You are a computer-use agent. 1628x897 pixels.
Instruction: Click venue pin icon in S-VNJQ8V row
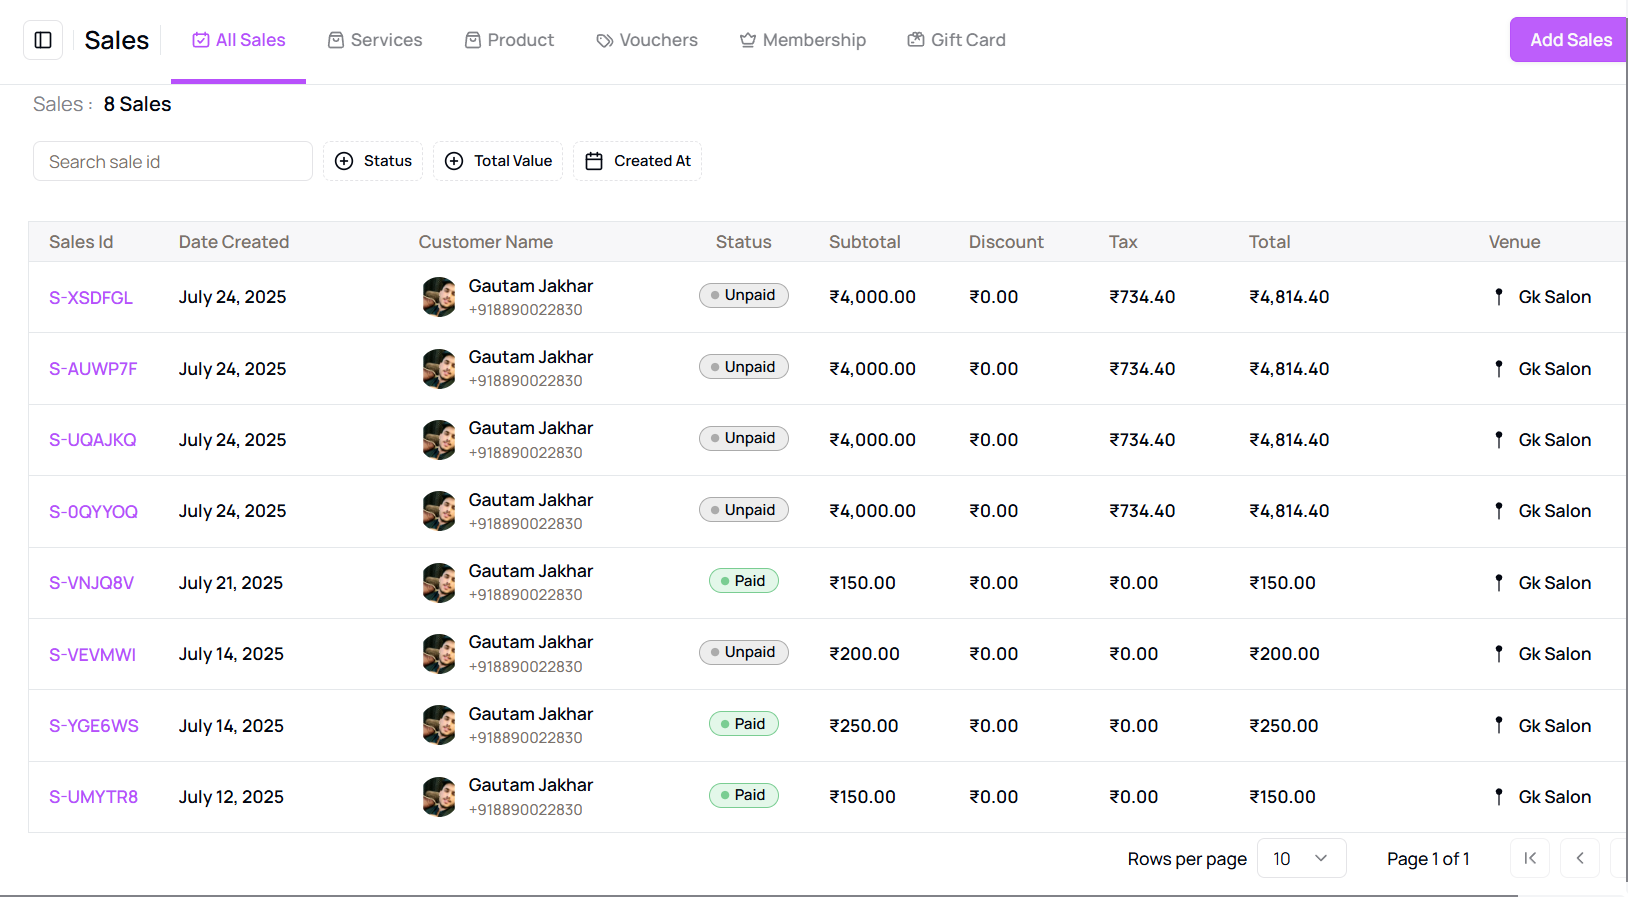point(1499,583)
